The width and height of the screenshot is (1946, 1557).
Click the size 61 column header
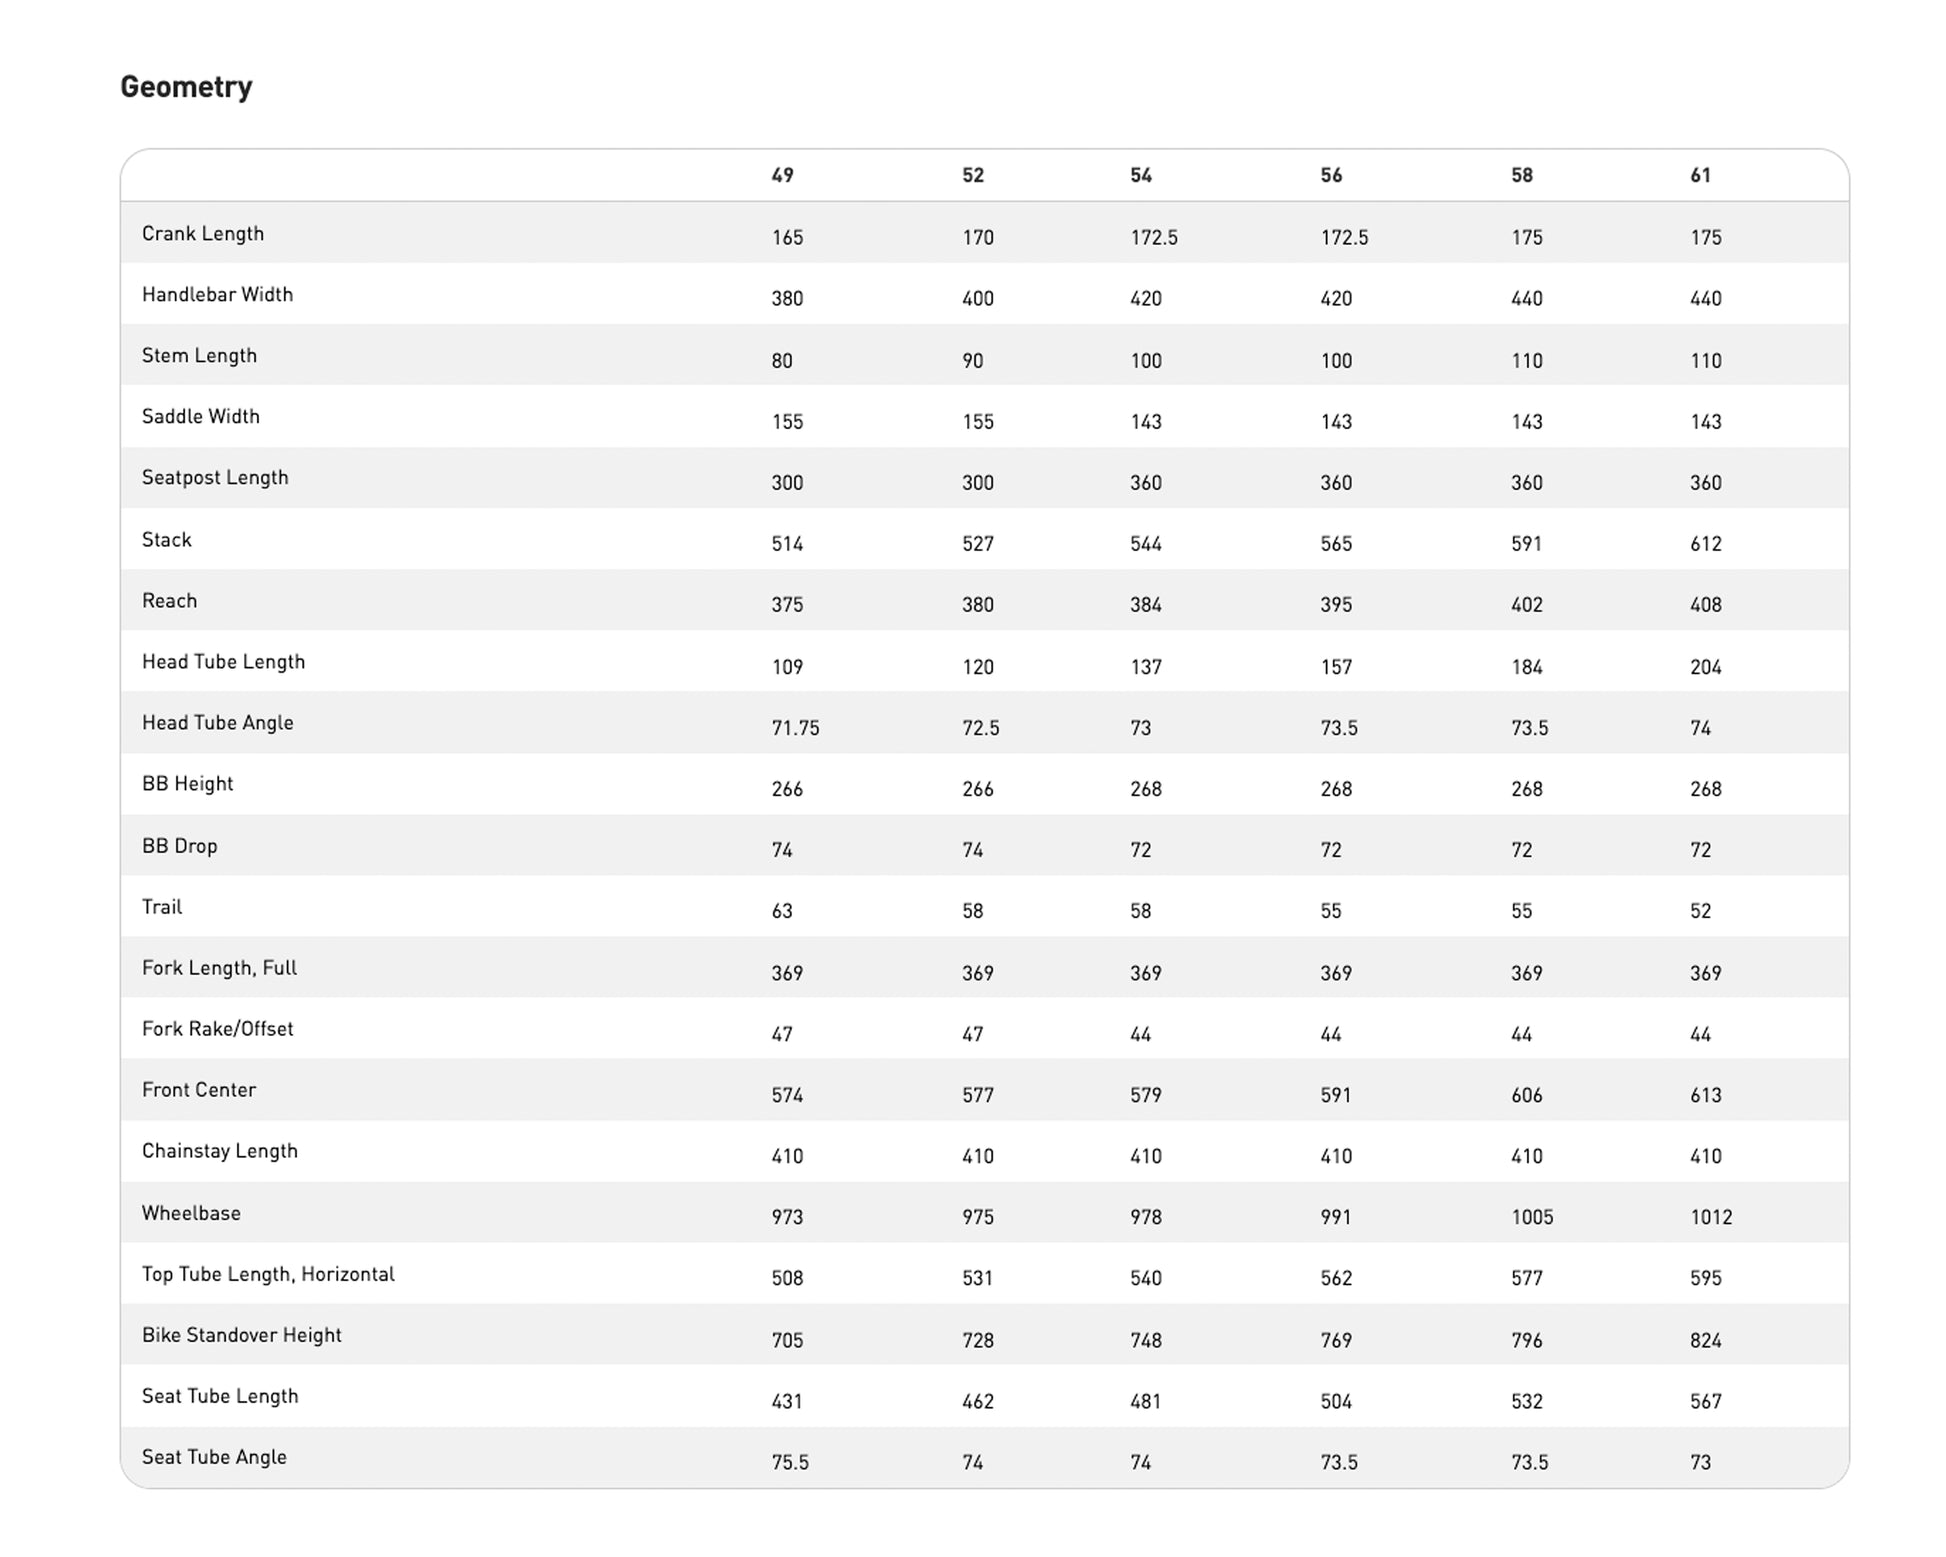(1700, 176)
